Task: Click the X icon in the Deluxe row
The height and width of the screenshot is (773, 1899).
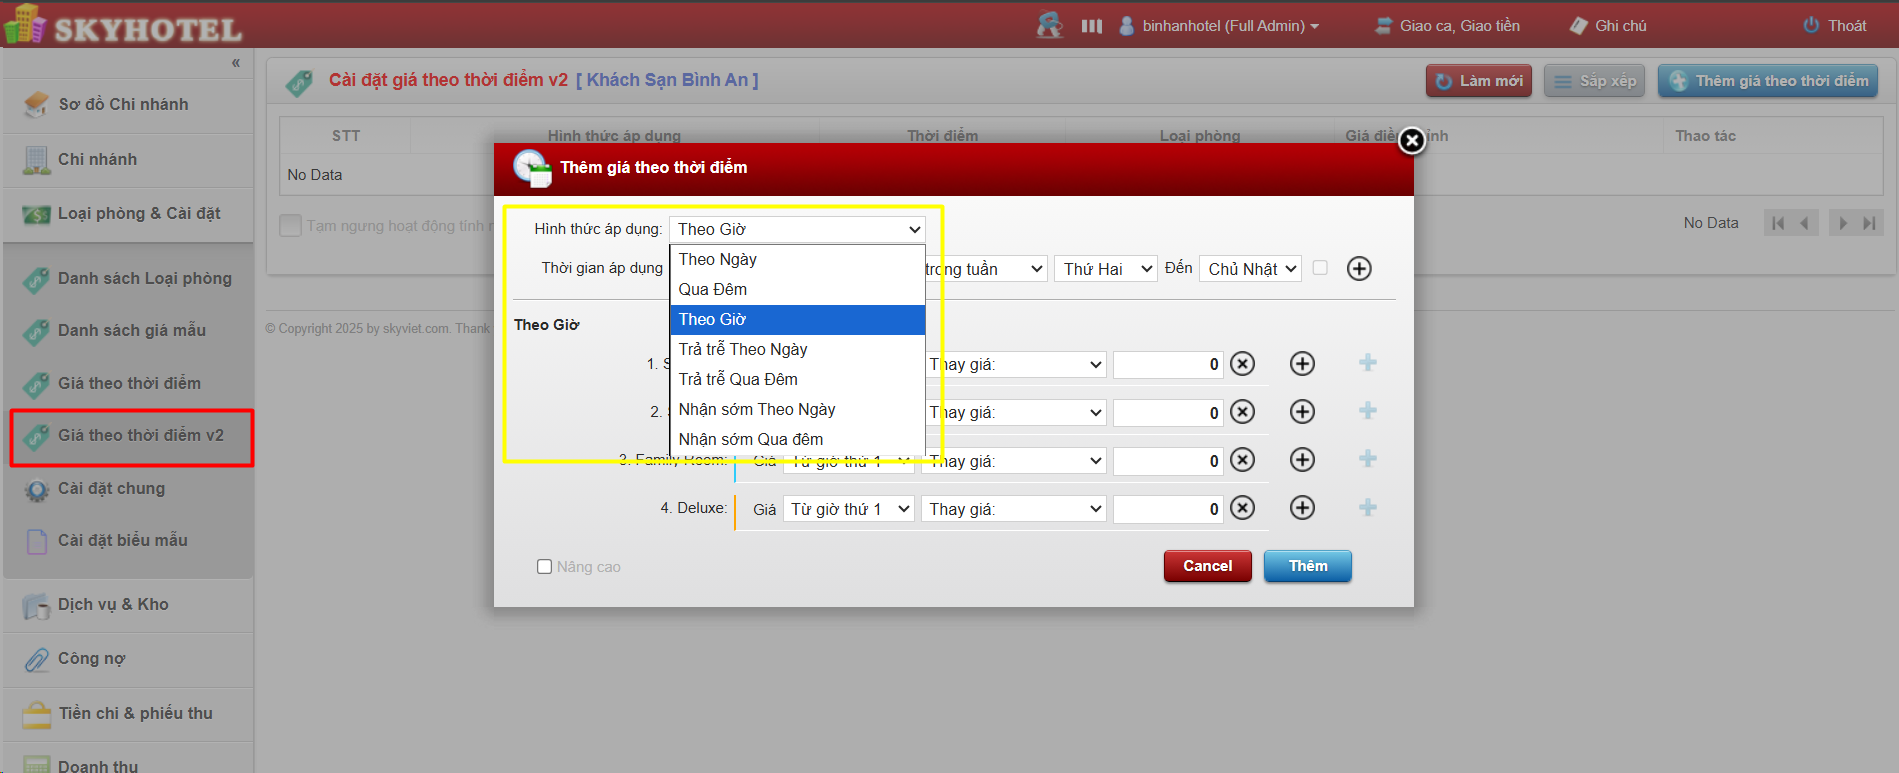Action: (1242, 508)
